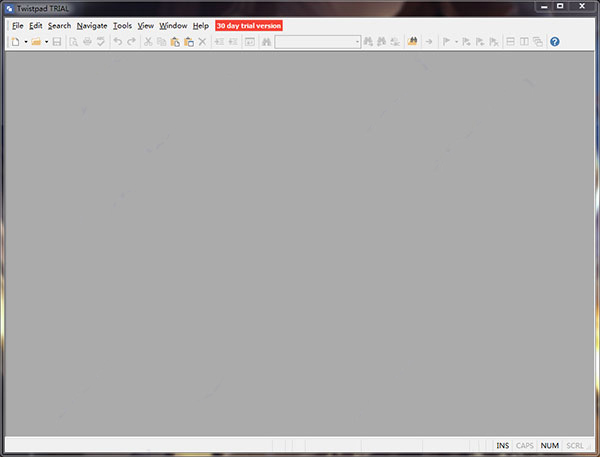Viewport: 600px width, 457px height.
Task: Open the Tools menu
Action: click(122, 26)
